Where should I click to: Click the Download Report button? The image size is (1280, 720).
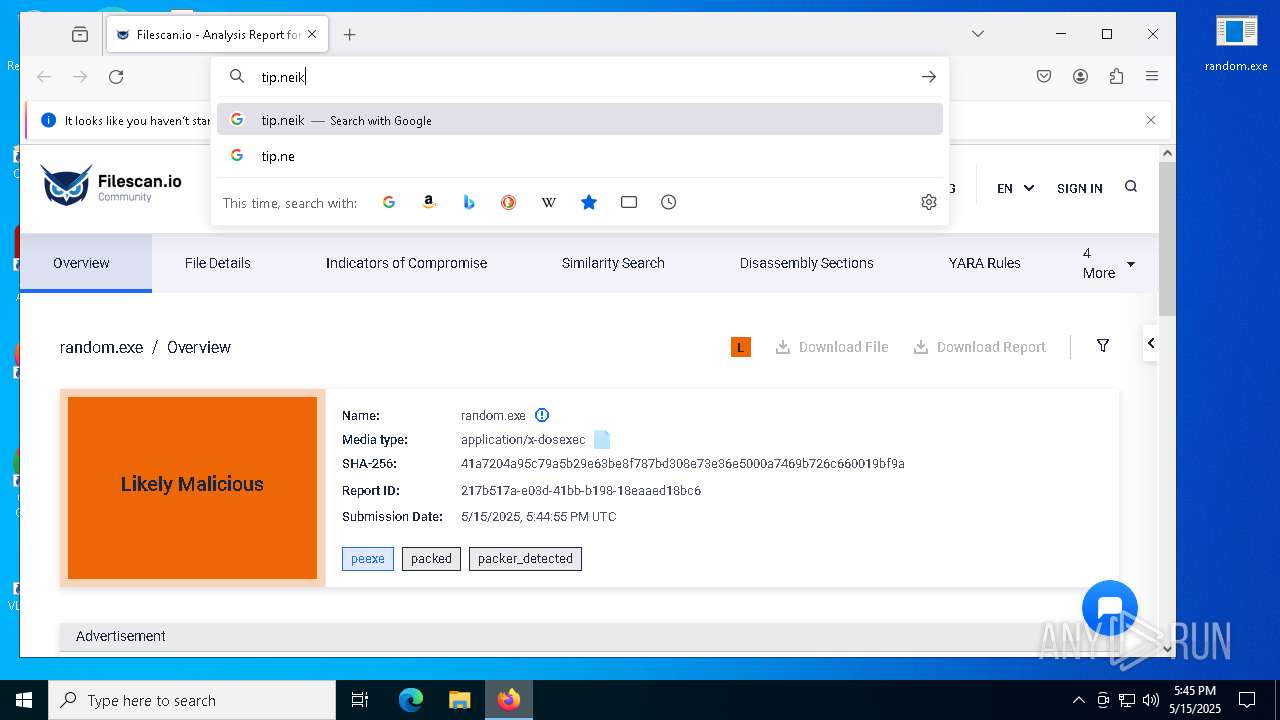[x=980, y=347]
